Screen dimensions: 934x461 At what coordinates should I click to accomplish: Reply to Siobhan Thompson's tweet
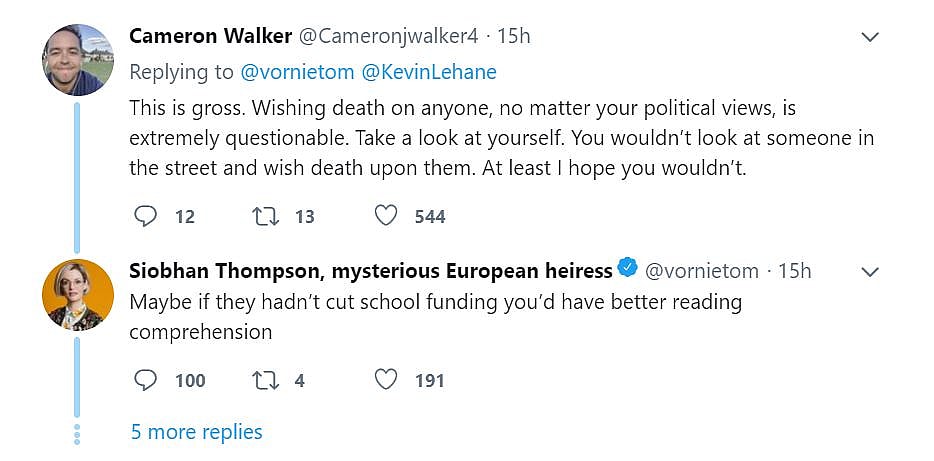[x=145, y=380]
